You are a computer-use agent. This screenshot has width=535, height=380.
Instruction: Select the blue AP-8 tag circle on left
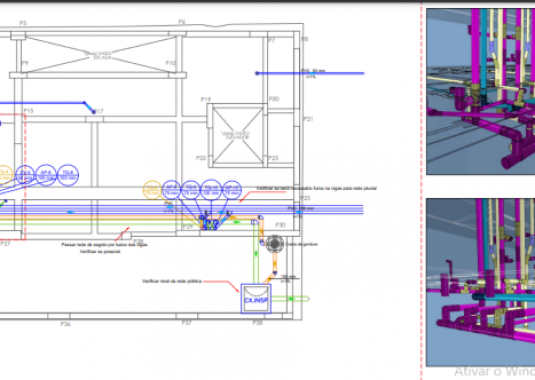pos(46,175)
